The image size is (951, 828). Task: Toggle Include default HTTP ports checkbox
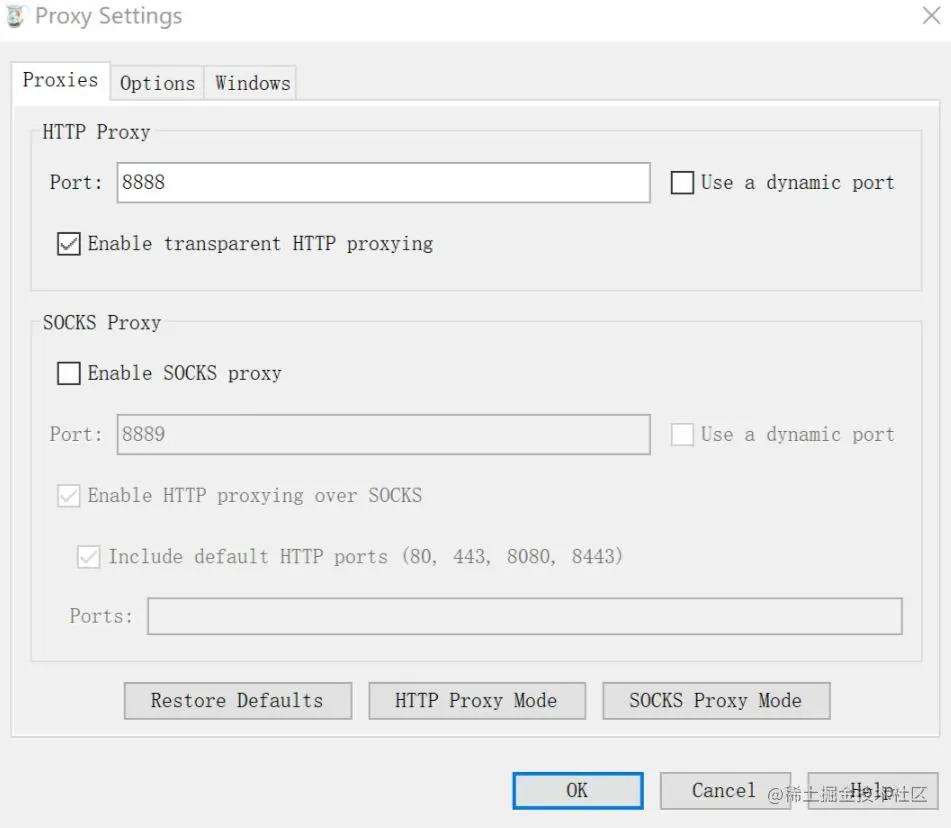89,556
